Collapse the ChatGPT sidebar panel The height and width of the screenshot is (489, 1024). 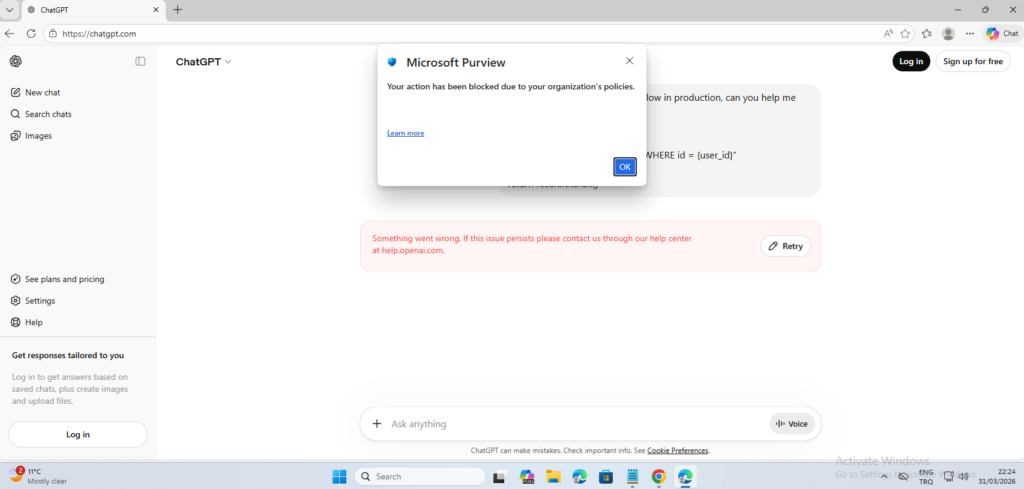tap(140, 61)
